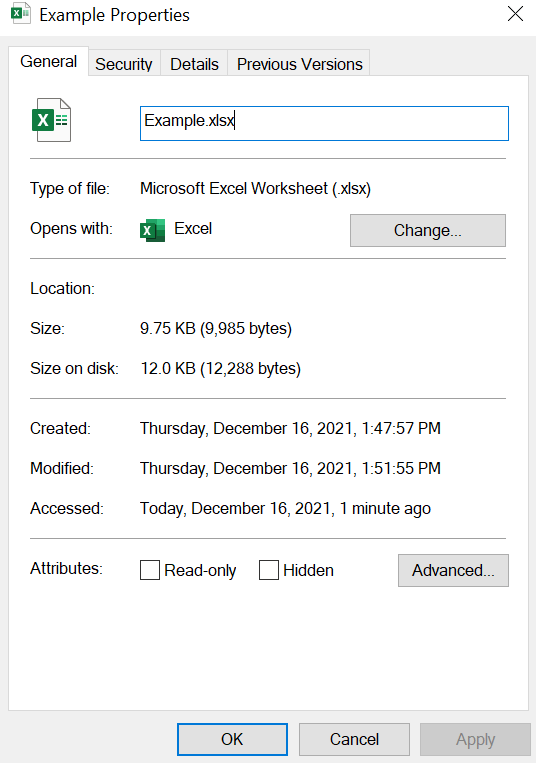Click the Microsoft Excel Worksheet type text
Viewport: 536px width, 763px height.
(x=255, y=188)
